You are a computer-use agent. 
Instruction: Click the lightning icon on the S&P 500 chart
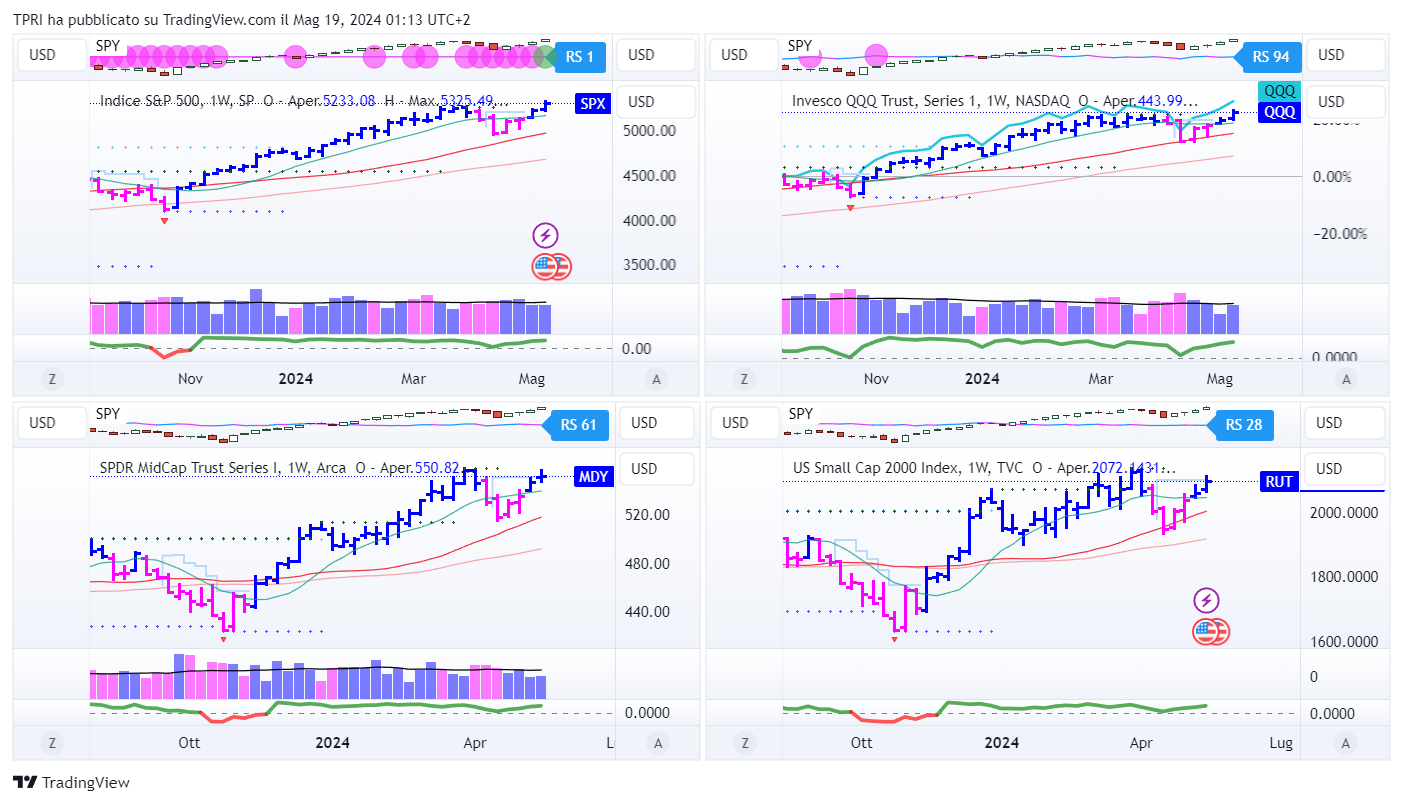tap(545, 236)
